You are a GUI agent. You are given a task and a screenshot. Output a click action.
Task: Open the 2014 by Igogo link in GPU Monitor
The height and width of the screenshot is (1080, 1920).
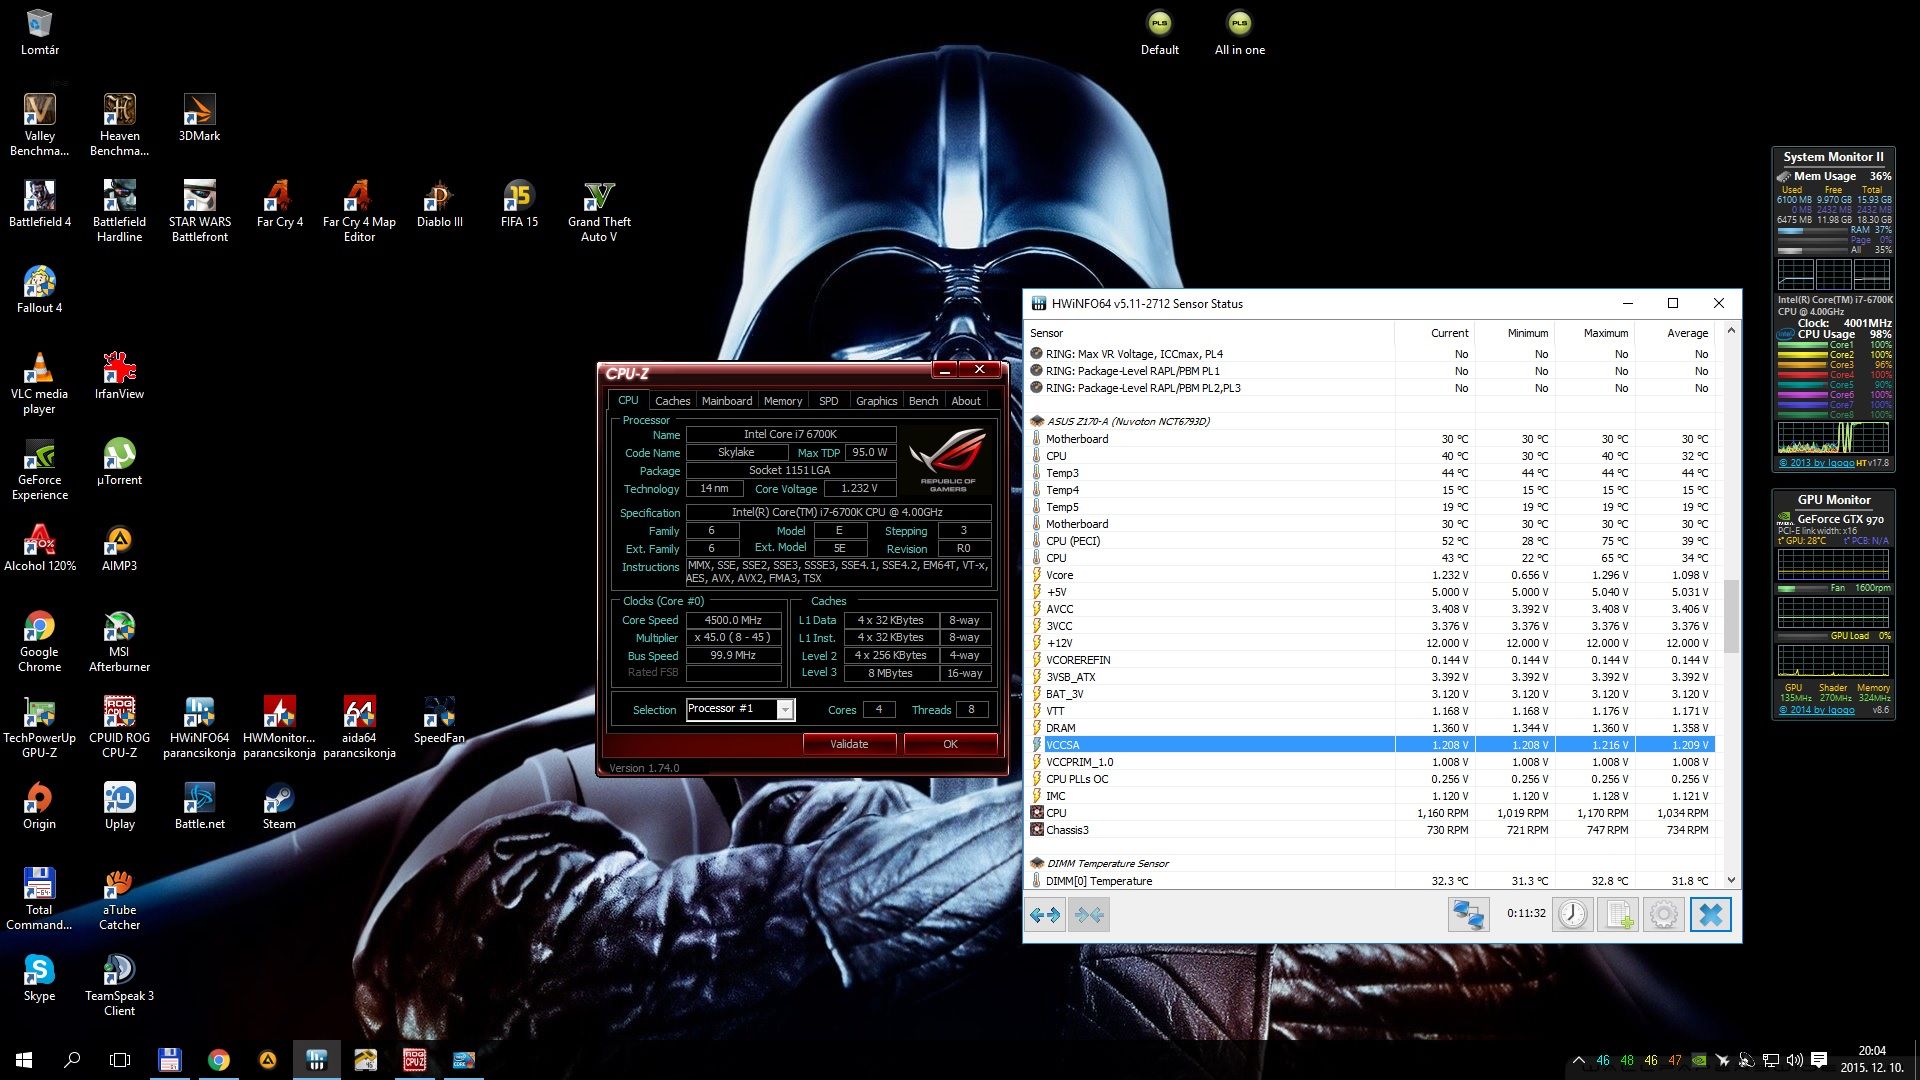(x=1816, y=710)
